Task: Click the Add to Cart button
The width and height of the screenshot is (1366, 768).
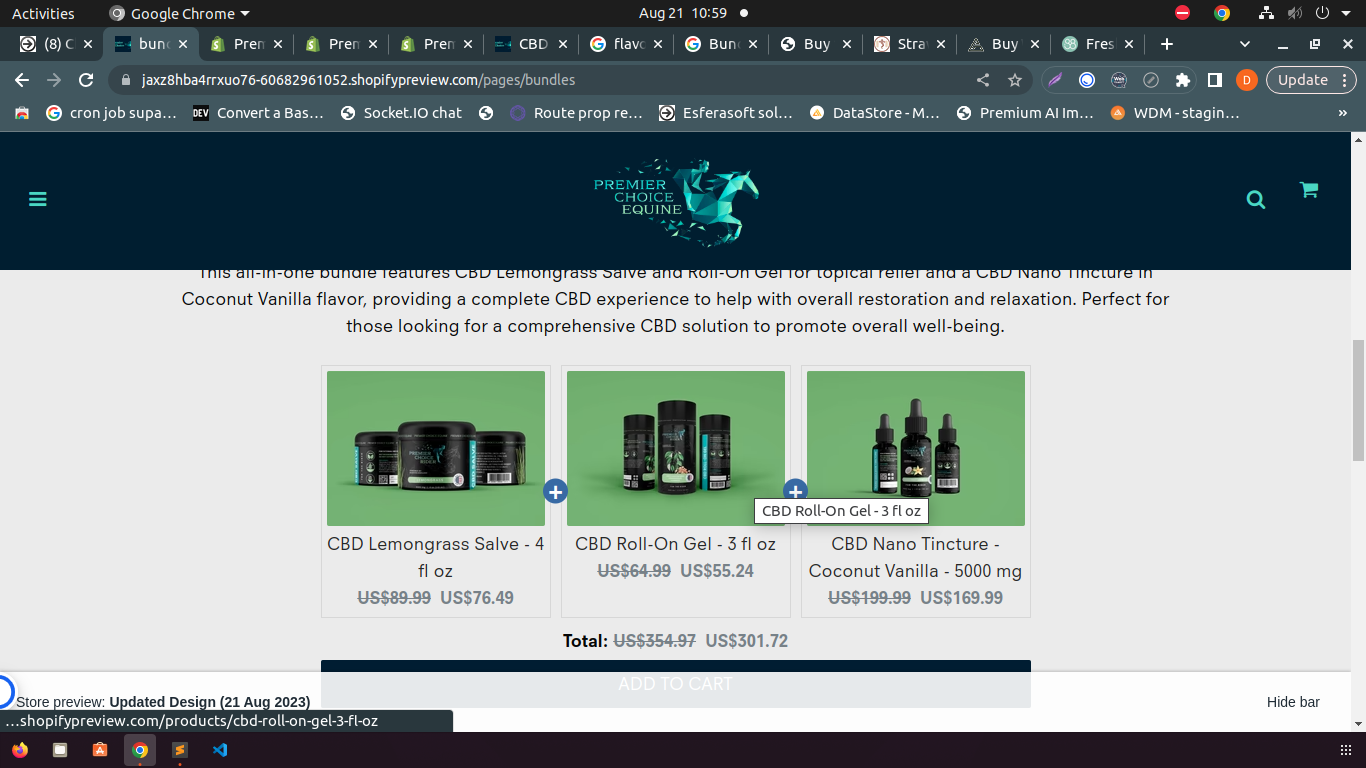Action: click(675, 684)
